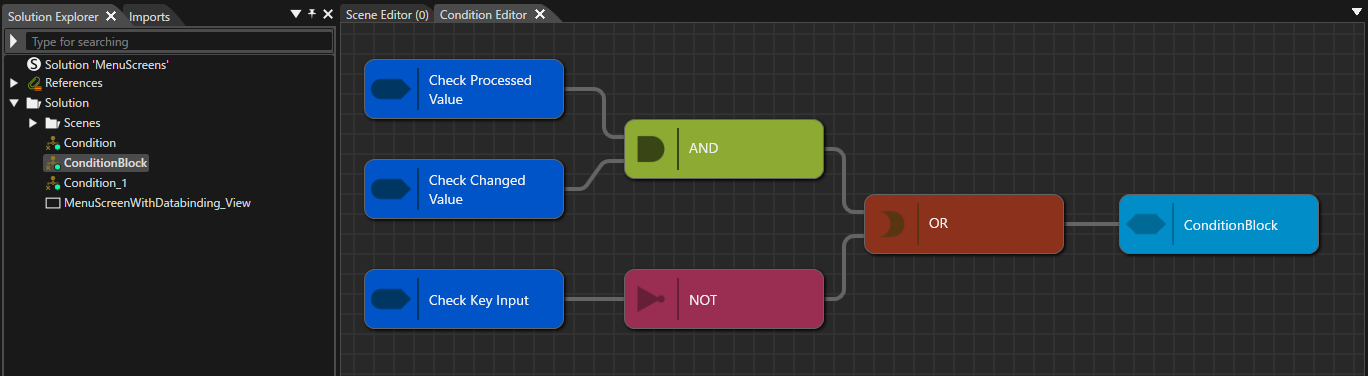
Task: Select the Condition_1 item in the tree
Action: coord(95,183)
